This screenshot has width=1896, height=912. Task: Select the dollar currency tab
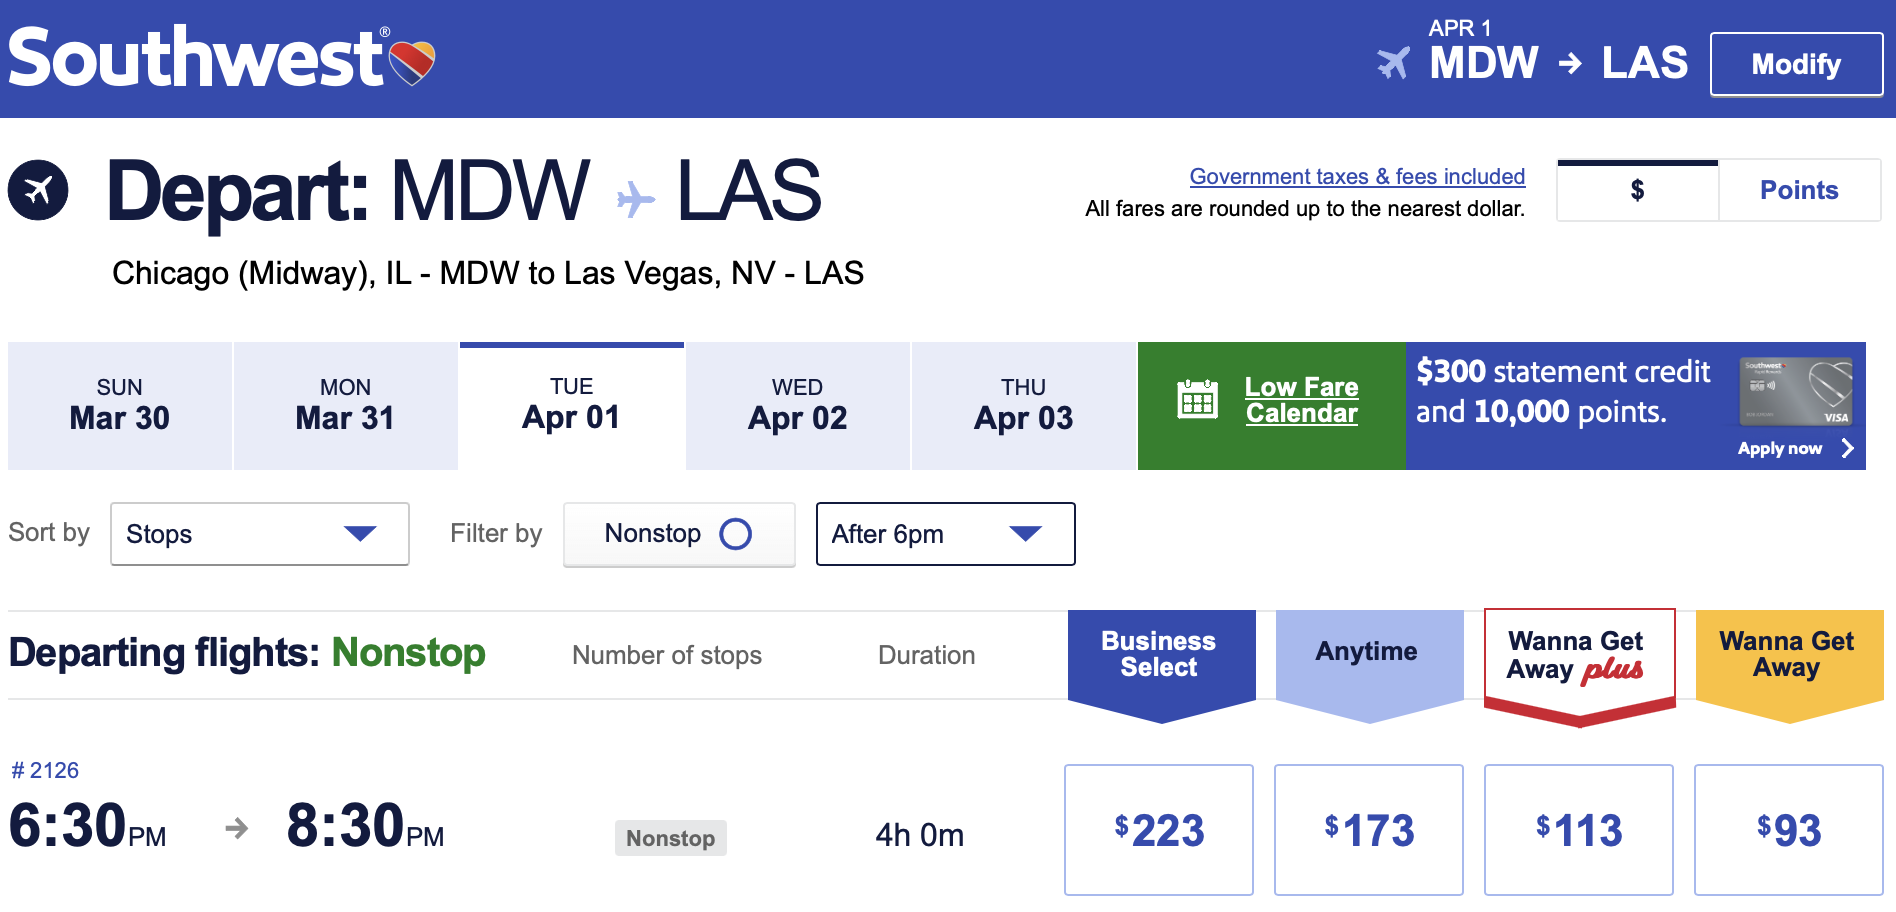1637,190
